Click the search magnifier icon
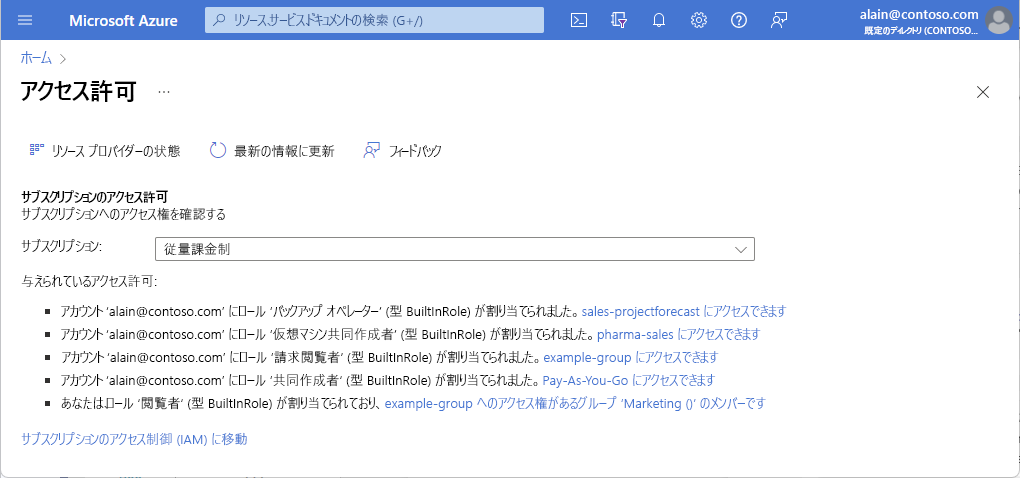The width and height of the screenshot is (1020, 478). 221,20
